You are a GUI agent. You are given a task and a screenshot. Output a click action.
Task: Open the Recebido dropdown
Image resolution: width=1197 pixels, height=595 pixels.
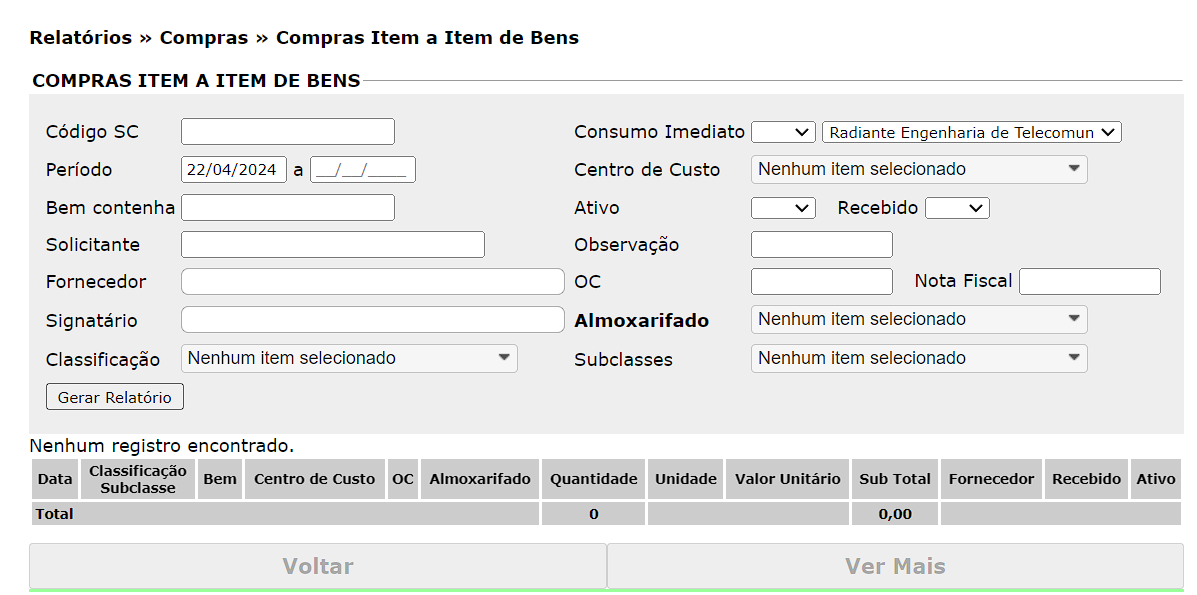(956, 208)
